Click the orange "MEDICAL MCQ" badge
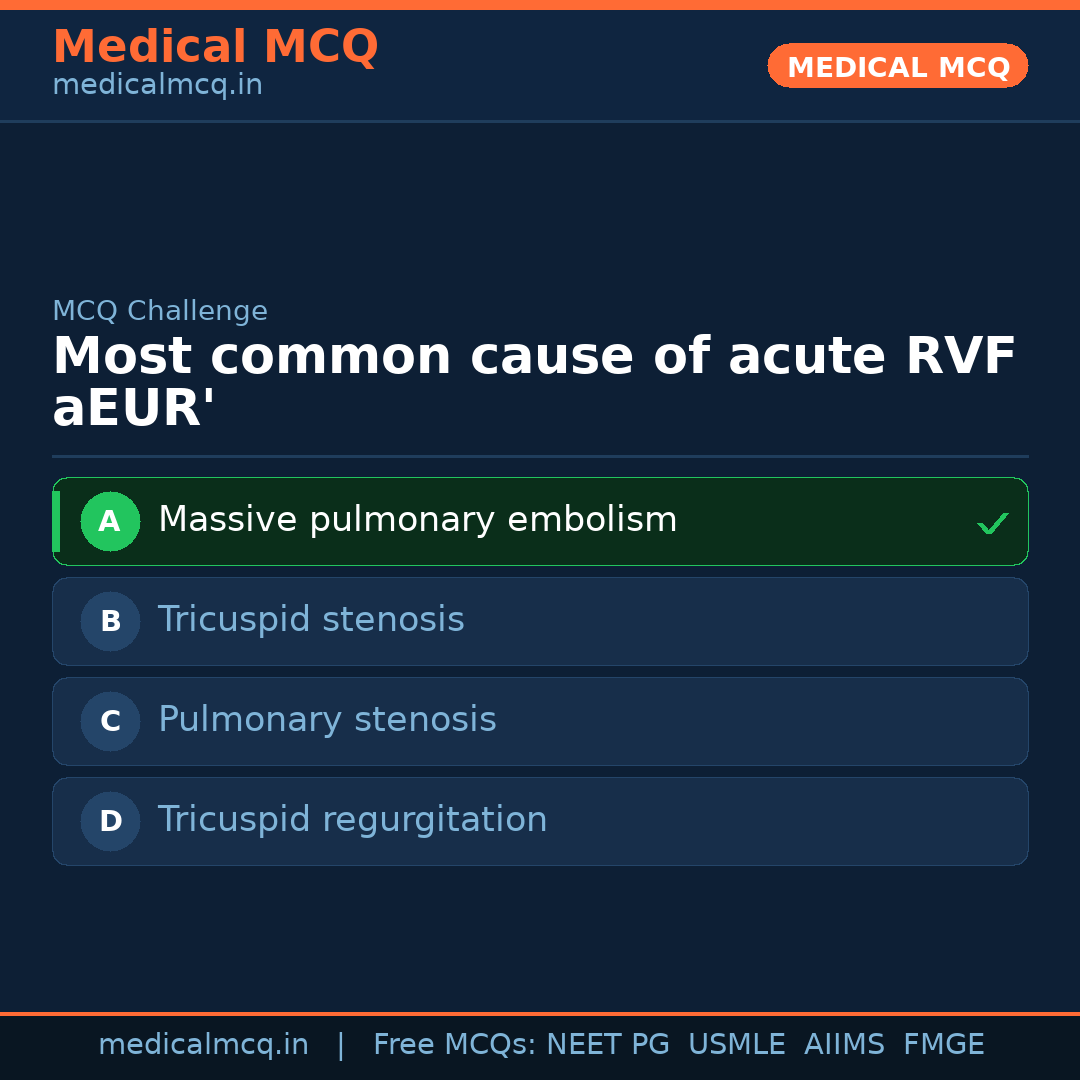 (x=897, y=66)
